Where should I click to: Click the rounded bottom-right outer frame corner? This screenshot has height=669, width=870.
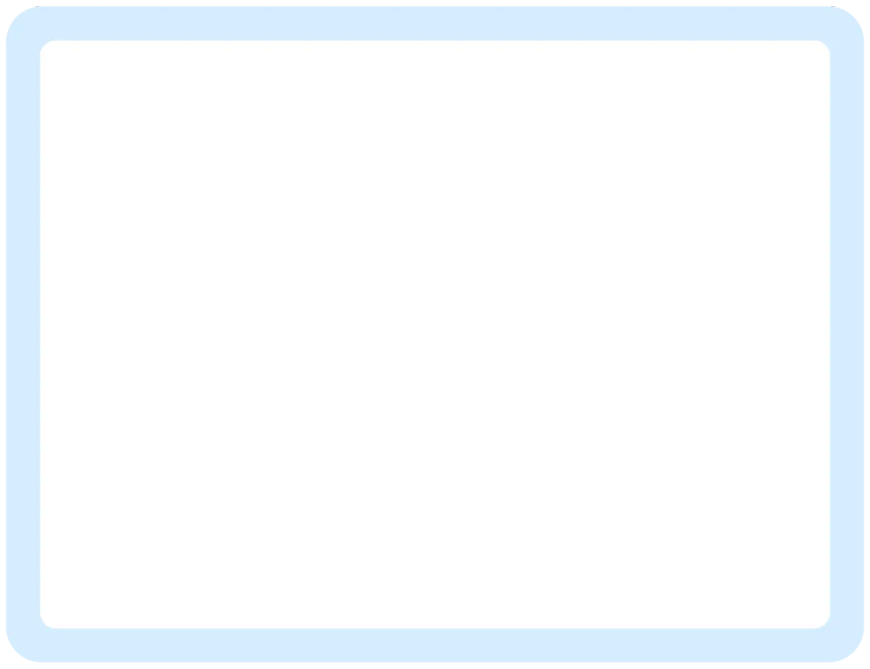click(x=852, y=651)
